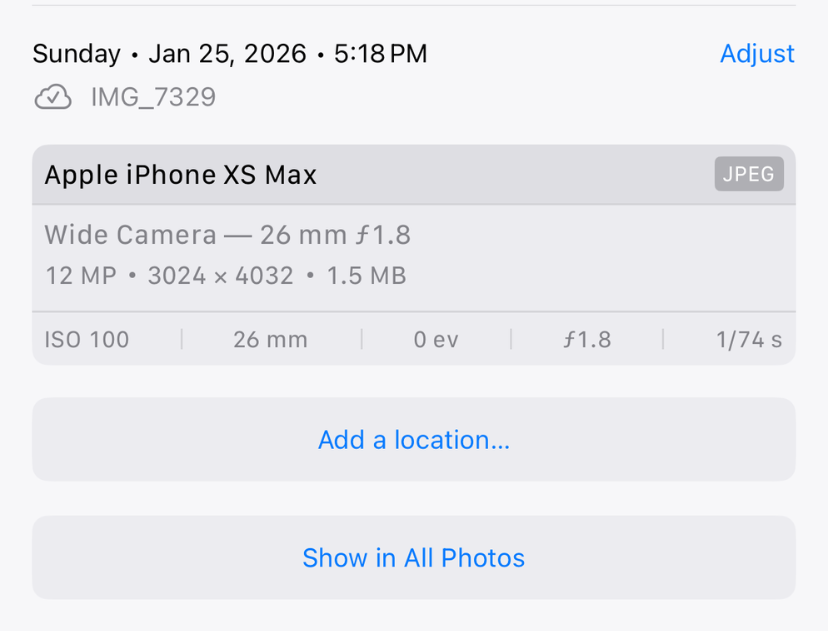
Task: Select the 0 ev exposure value
Action: click(x=436, y=340)
